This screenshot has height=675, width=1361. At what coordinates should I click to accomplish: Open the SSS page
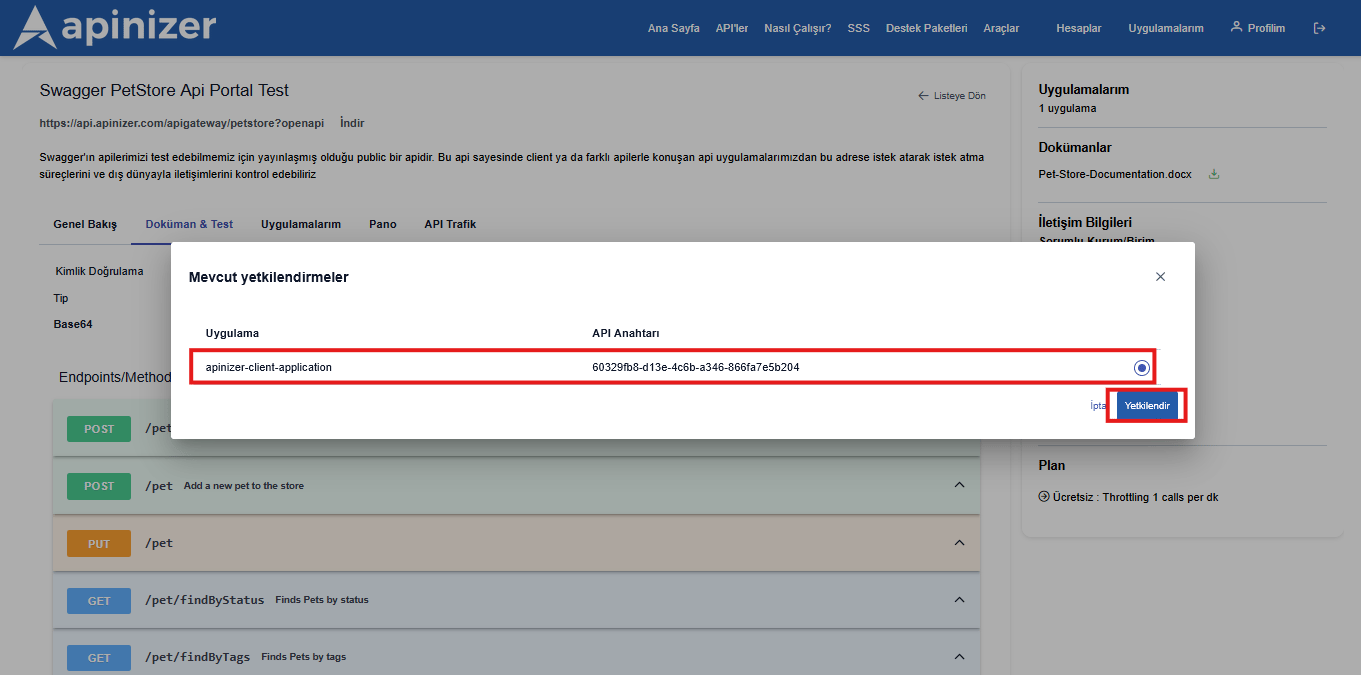[x=858, y=28]
